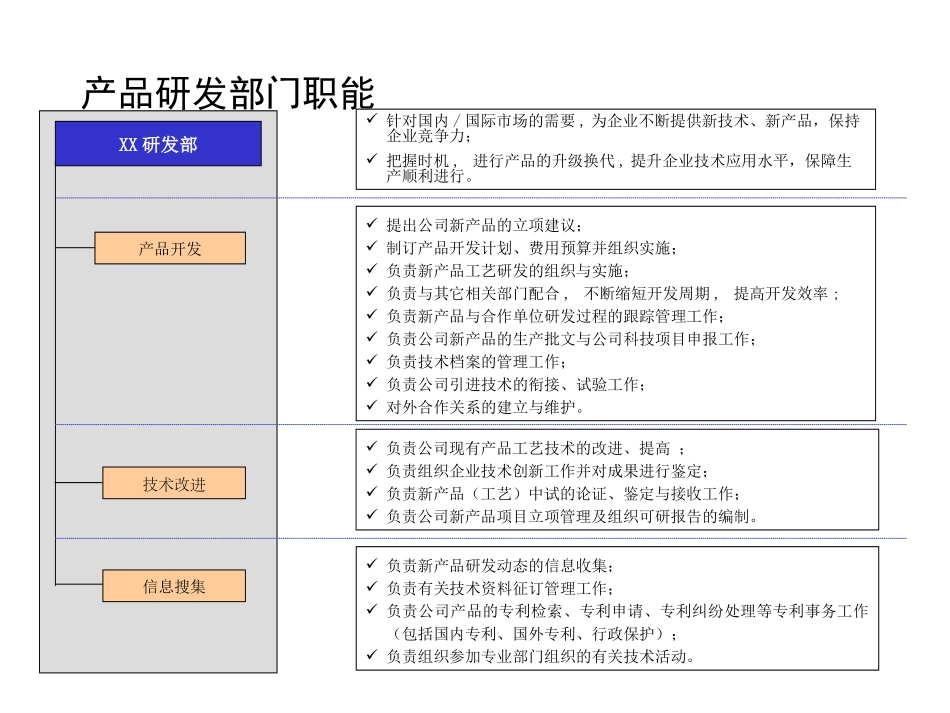This screenshot has height=713, width=950.
Task: Click the line 对外合作关系的建立与维护
Action: pos(485,407)
